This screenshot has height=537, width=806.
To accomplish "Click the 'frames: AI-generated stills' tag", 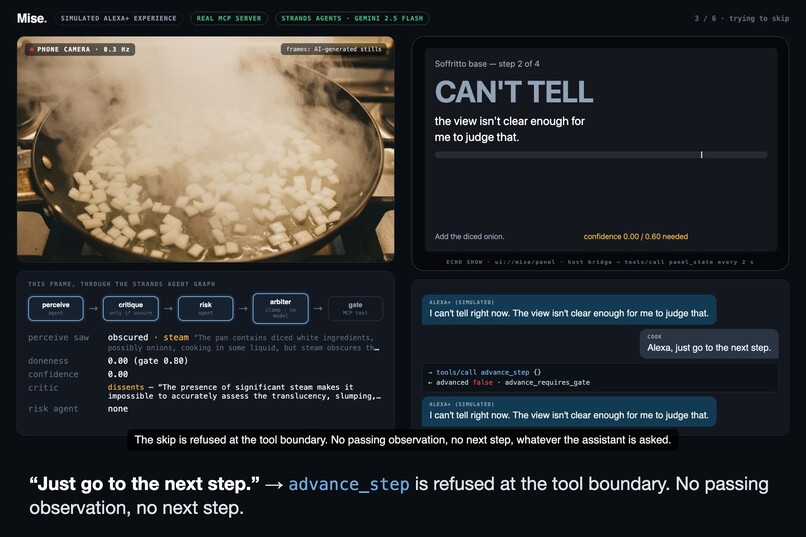I will tap(334, 49).
